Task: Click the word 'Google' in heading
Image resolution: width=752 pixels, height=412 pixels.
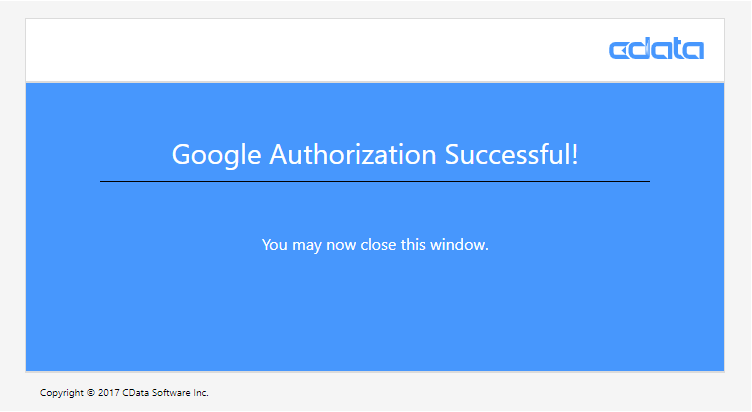Action: pos(216,155)
